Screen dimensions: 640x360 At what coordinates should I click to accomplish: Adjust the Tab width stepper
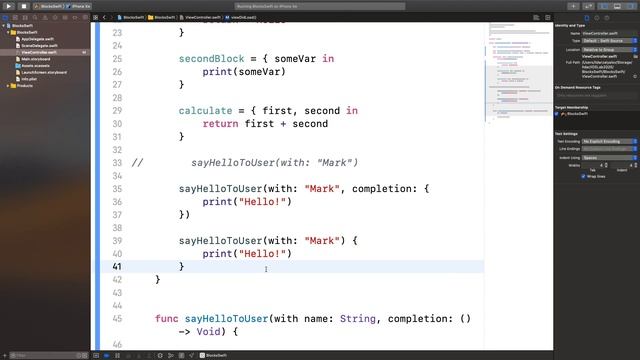click(606, 165)
